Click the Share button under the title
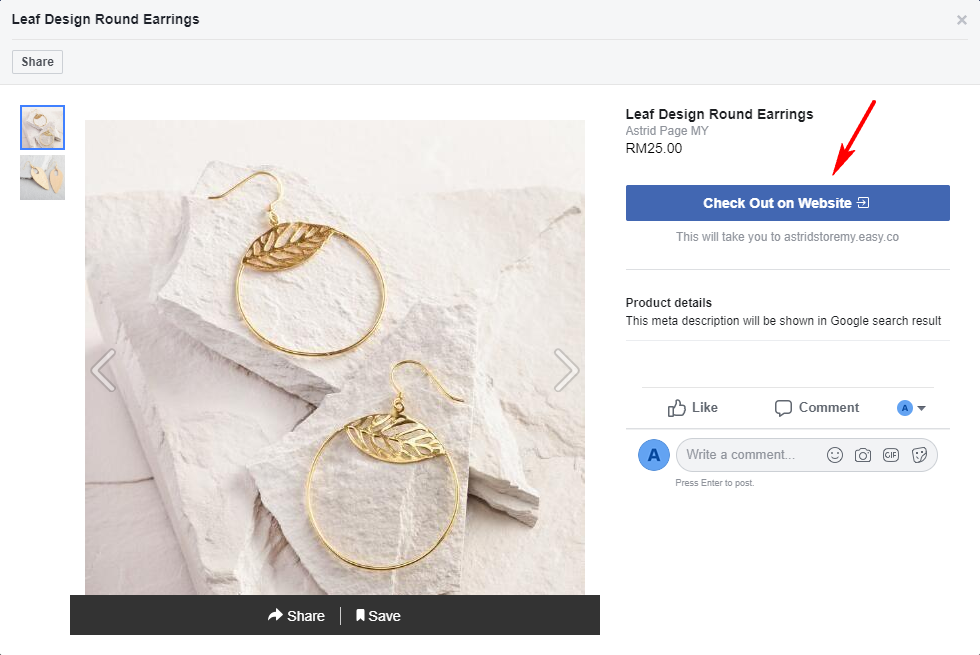The width and height of the screenshot is (980, 655). point(38,62)
